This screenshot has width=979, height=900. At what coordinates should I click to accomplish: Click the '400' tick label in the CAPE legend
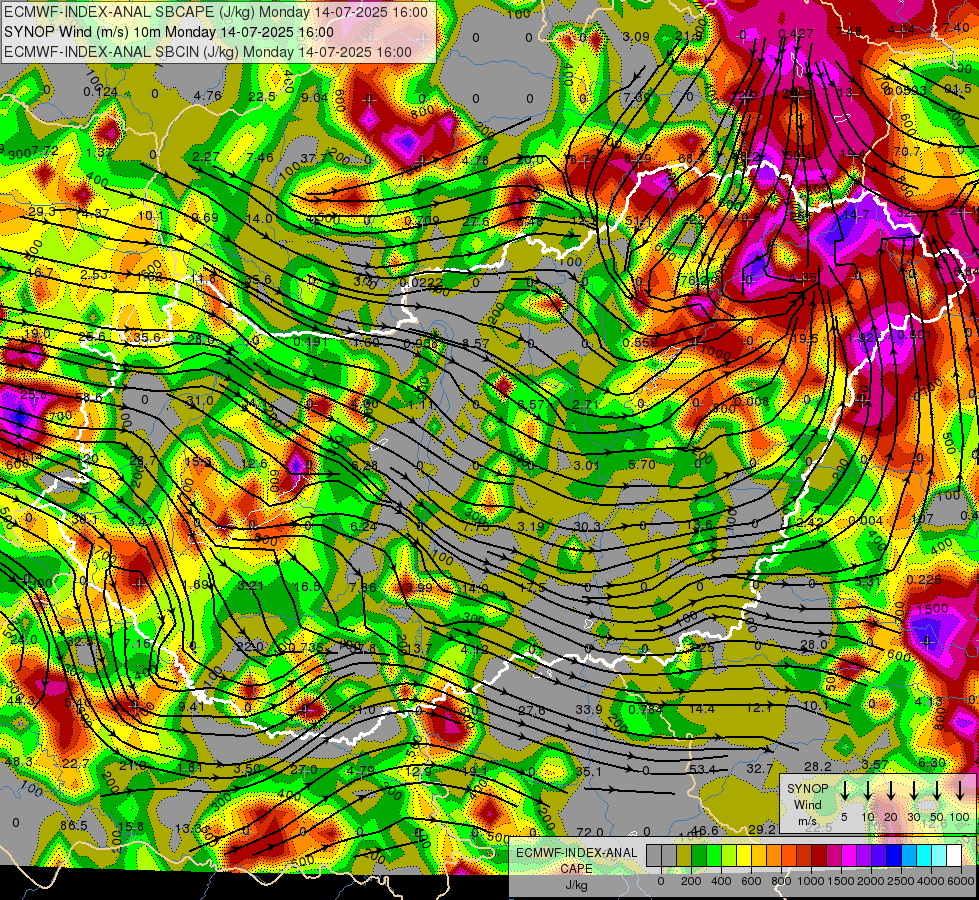coord(721,881)
